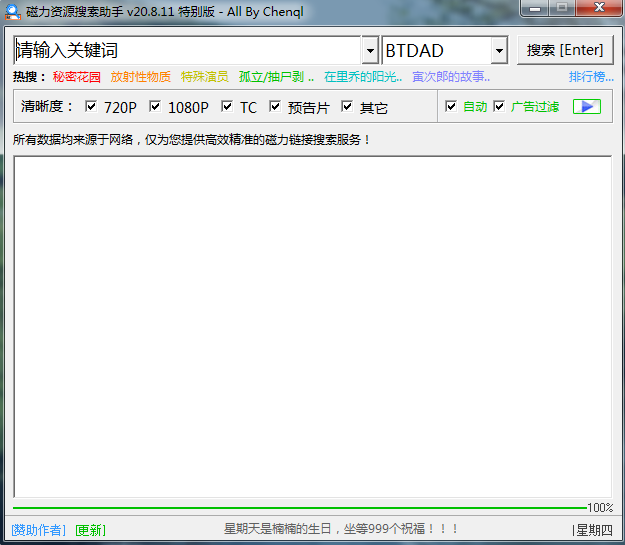Disable the 自动 checkbox
Screen dimensions: 625x545
(x=451, y=106)
